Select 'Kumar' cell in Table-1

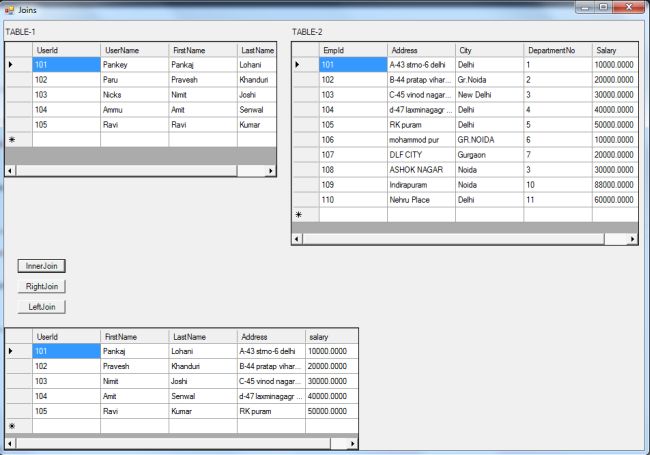[257, 124]
